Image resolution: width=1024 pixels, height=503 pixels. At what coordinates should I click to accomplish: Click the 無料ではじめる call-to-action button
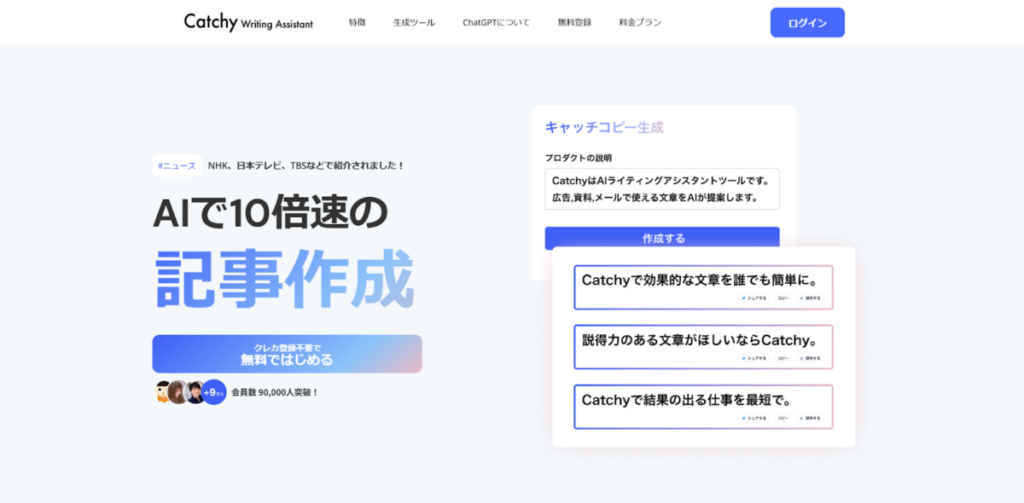287,354
